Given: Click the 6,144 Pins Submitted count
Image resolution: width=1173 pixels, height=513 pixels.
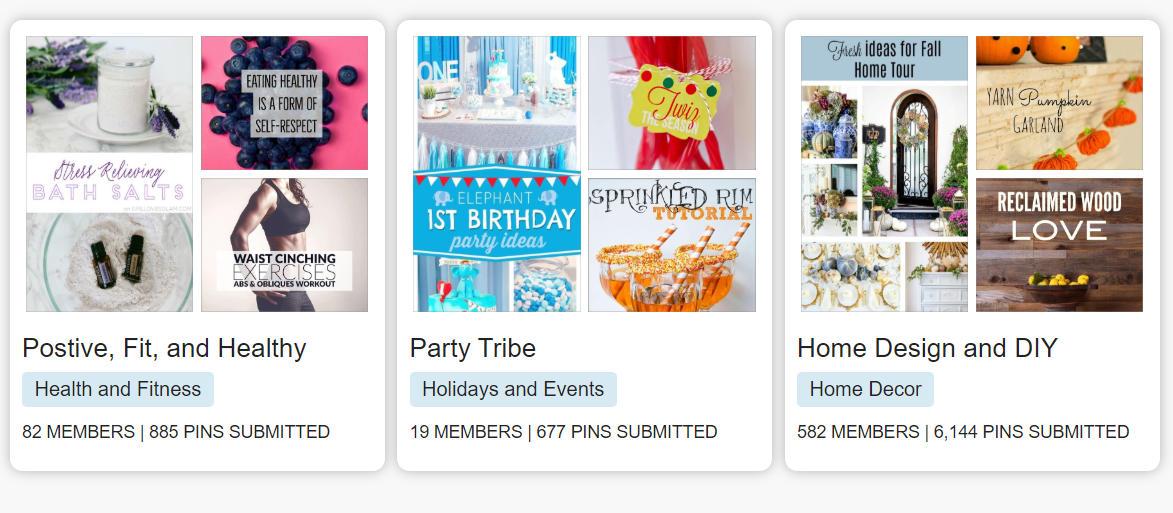Looking at the screenshot, I should pyautogui.click(x=1031, y=432).
